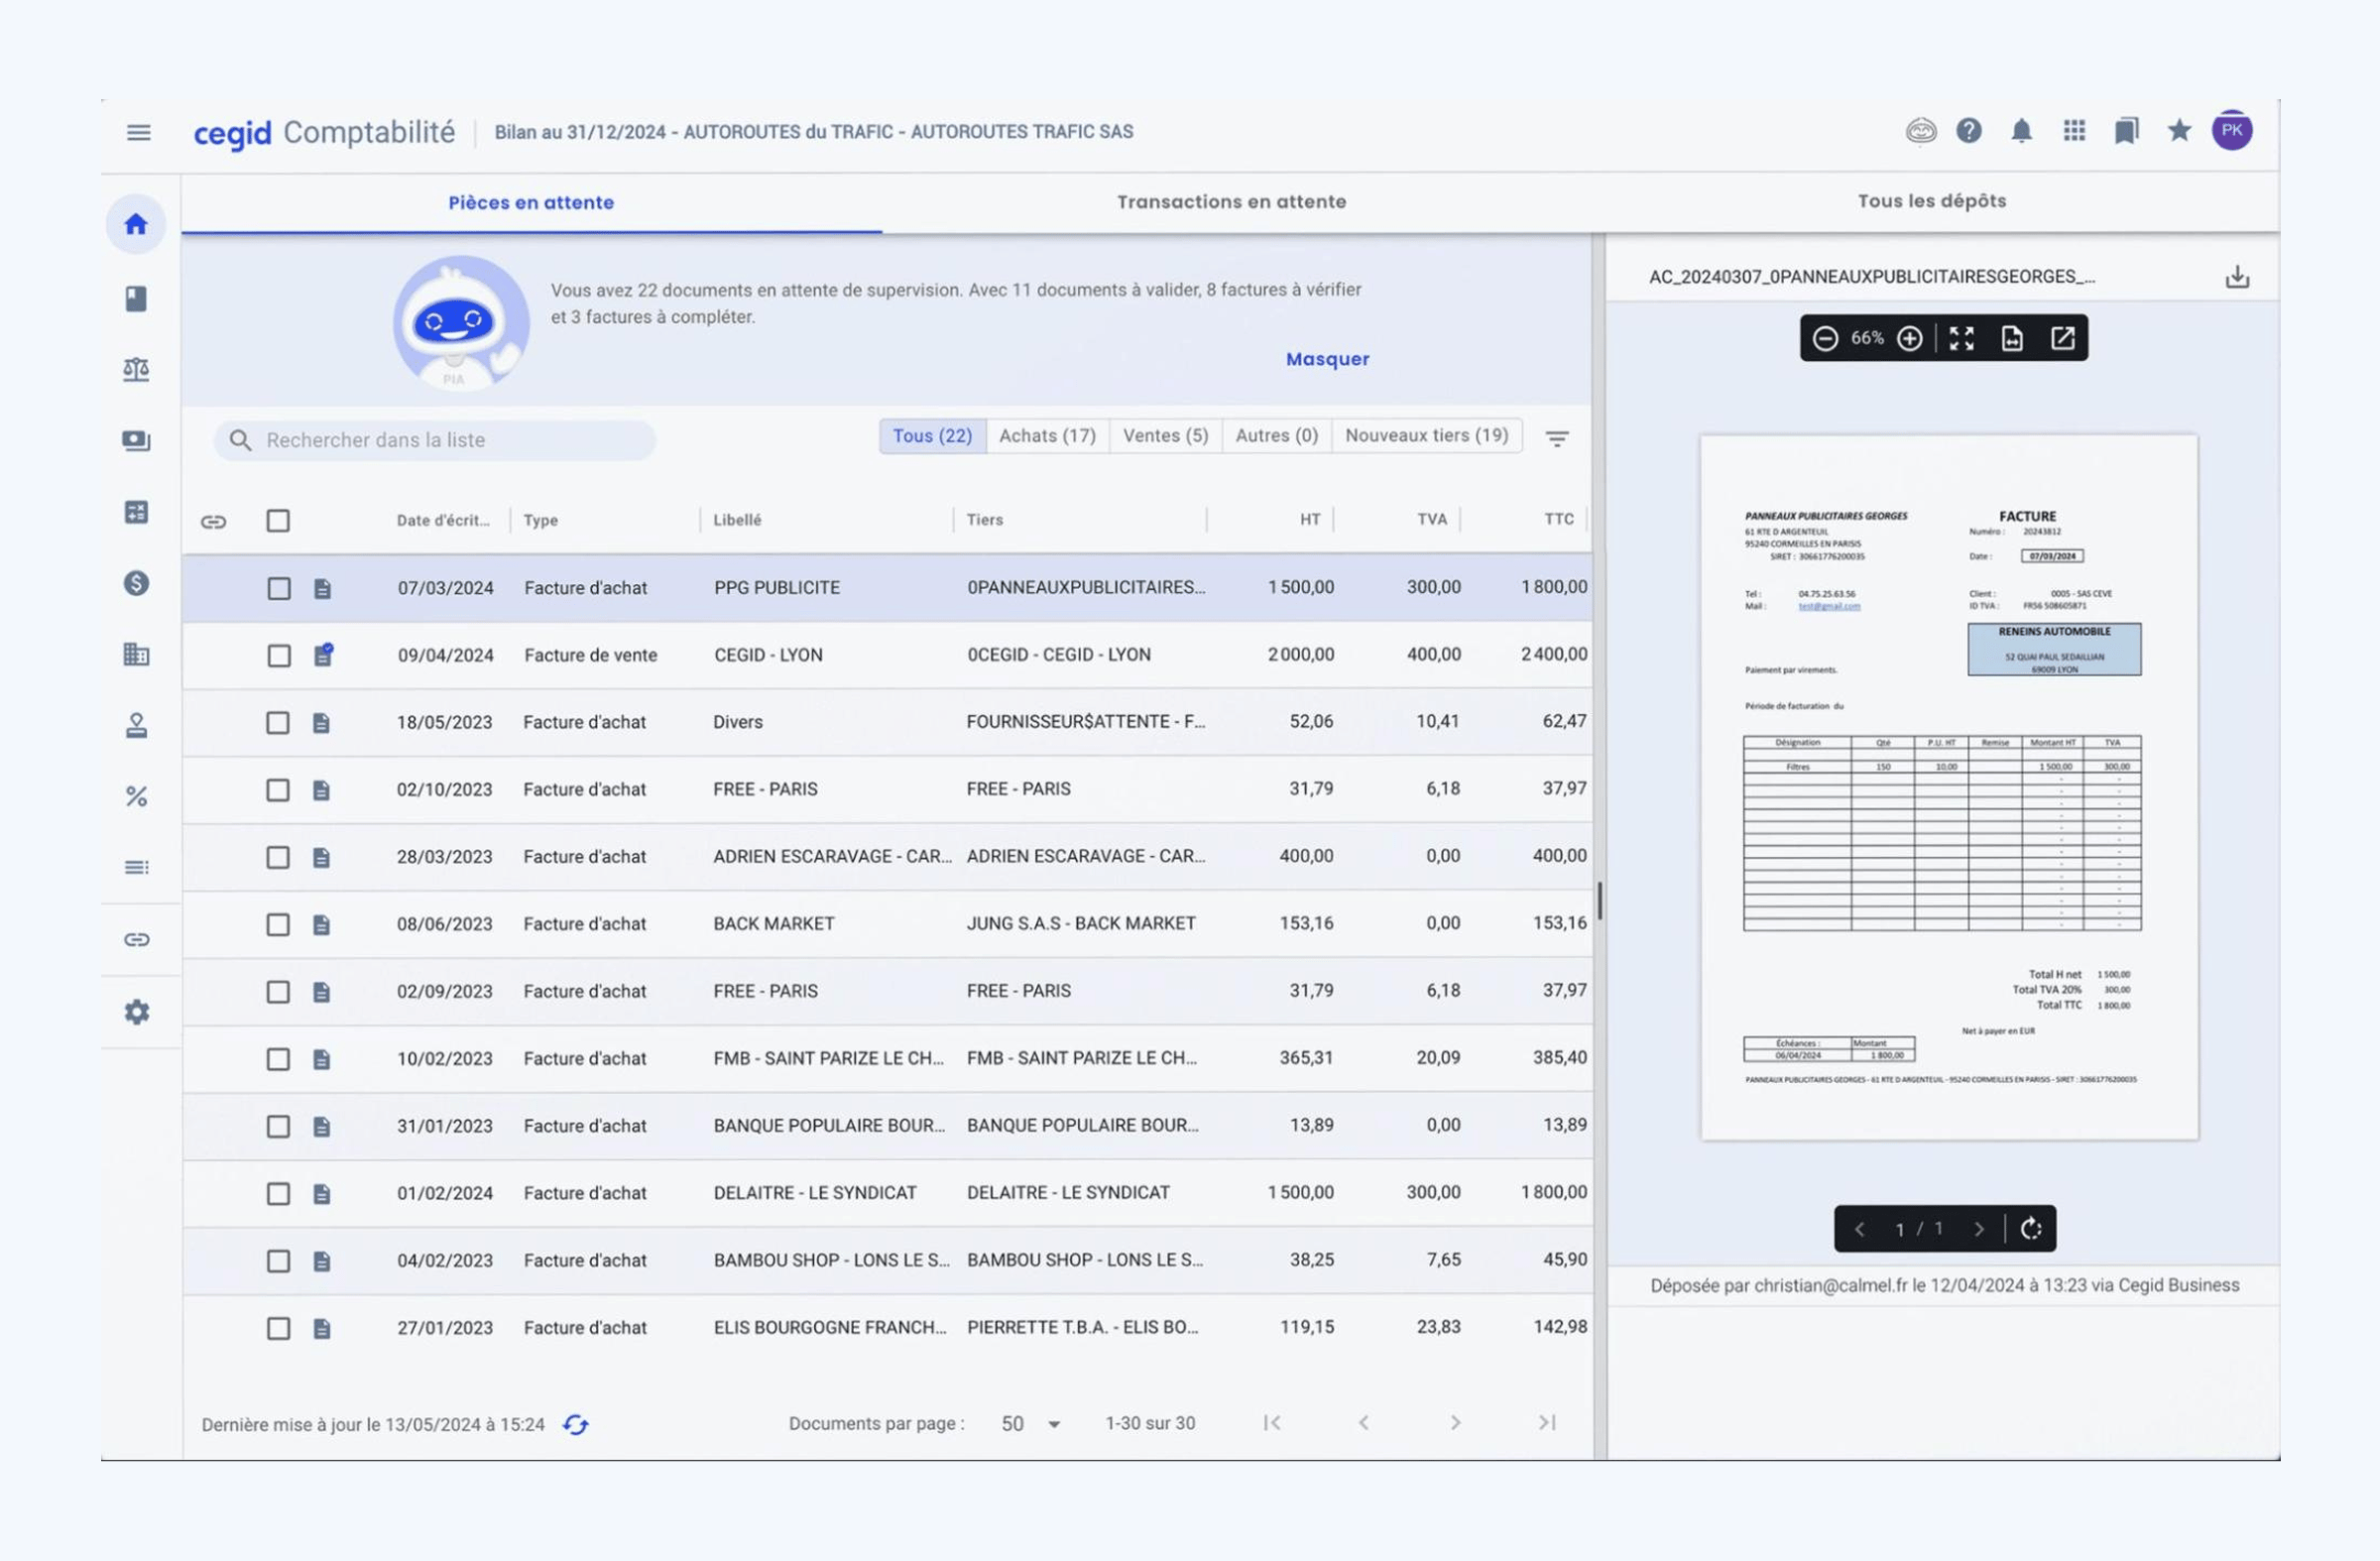Open the home sidebar icon
The height and width of the screenshot is (1561, 2380).
[x=136, y=224]
